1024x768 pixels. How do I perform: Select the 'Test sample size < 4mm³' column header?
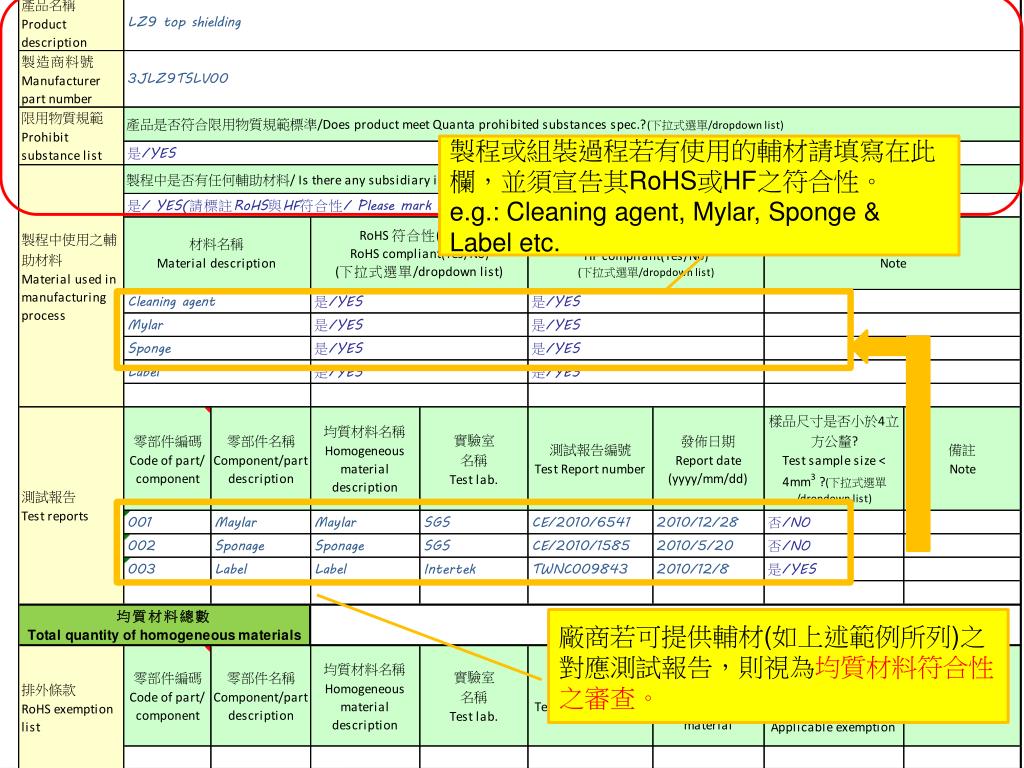(x=834, y=459)
